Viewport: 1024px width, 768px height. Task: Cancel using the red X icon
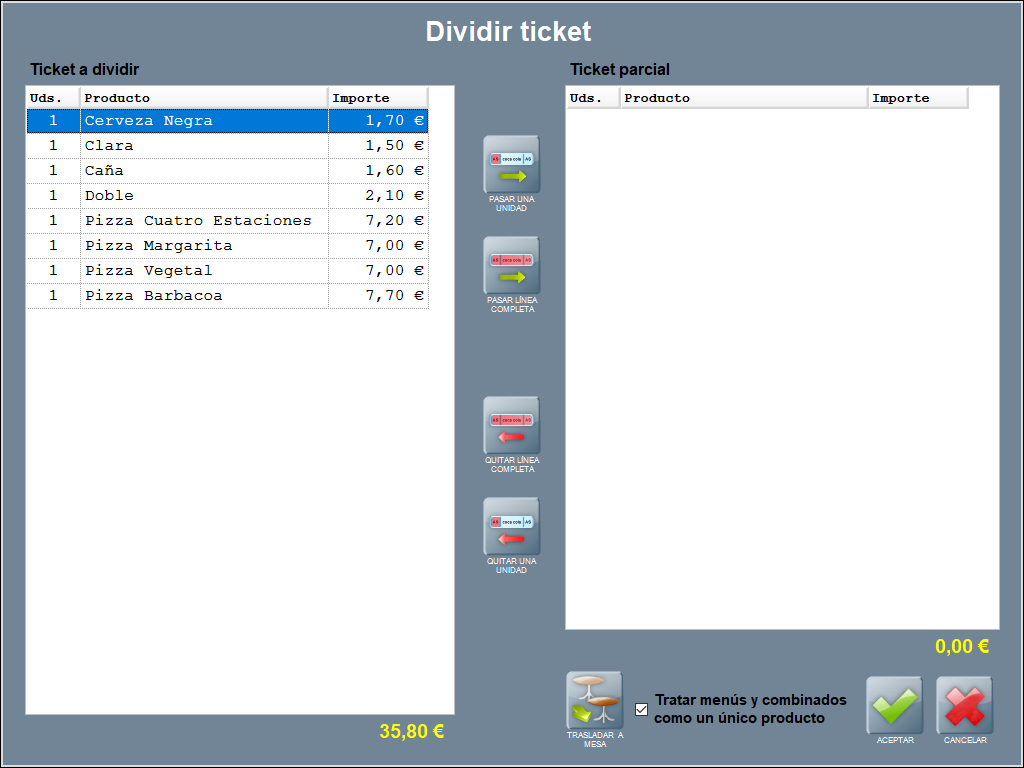pos(964,705)
